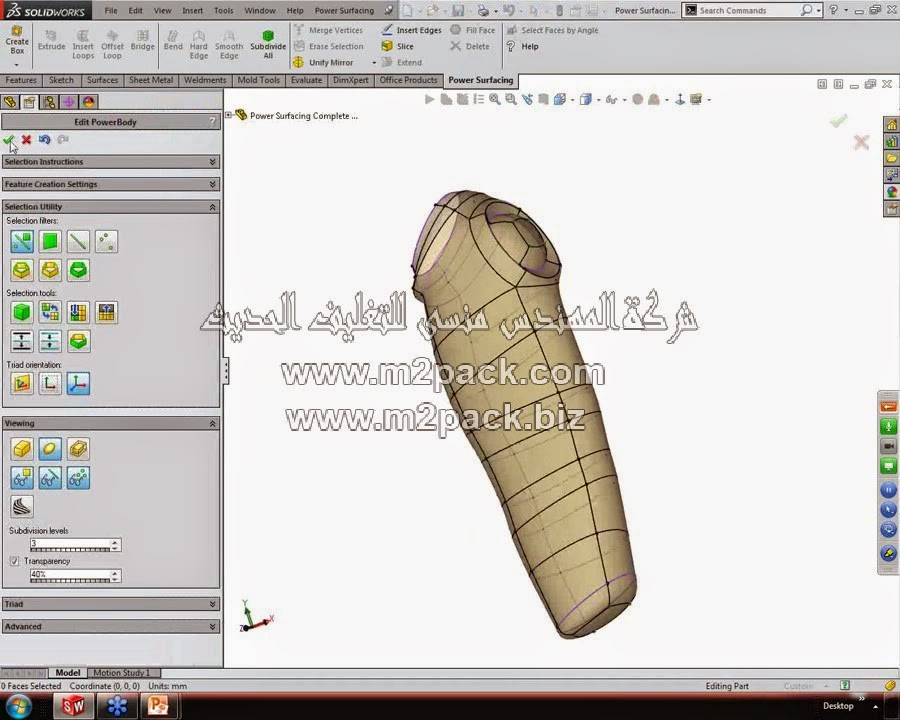Screen dimensions: 900x720
Task: Open the Tools menu
Action: coord(223,10)
